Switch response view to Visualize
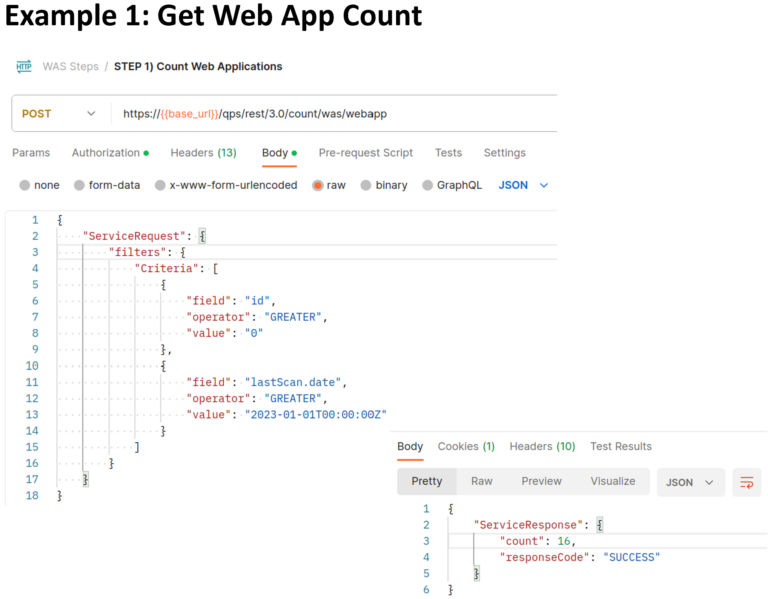 coord(612,481)
